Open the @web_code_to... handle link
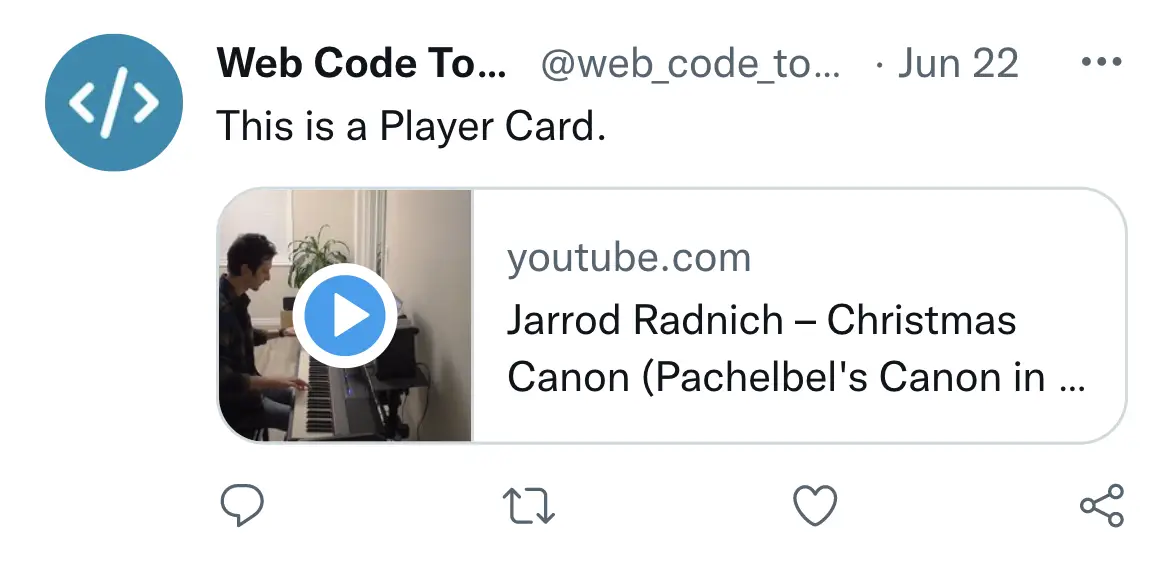The height and width of the screenshot is (567, 1173). (690, 64)
